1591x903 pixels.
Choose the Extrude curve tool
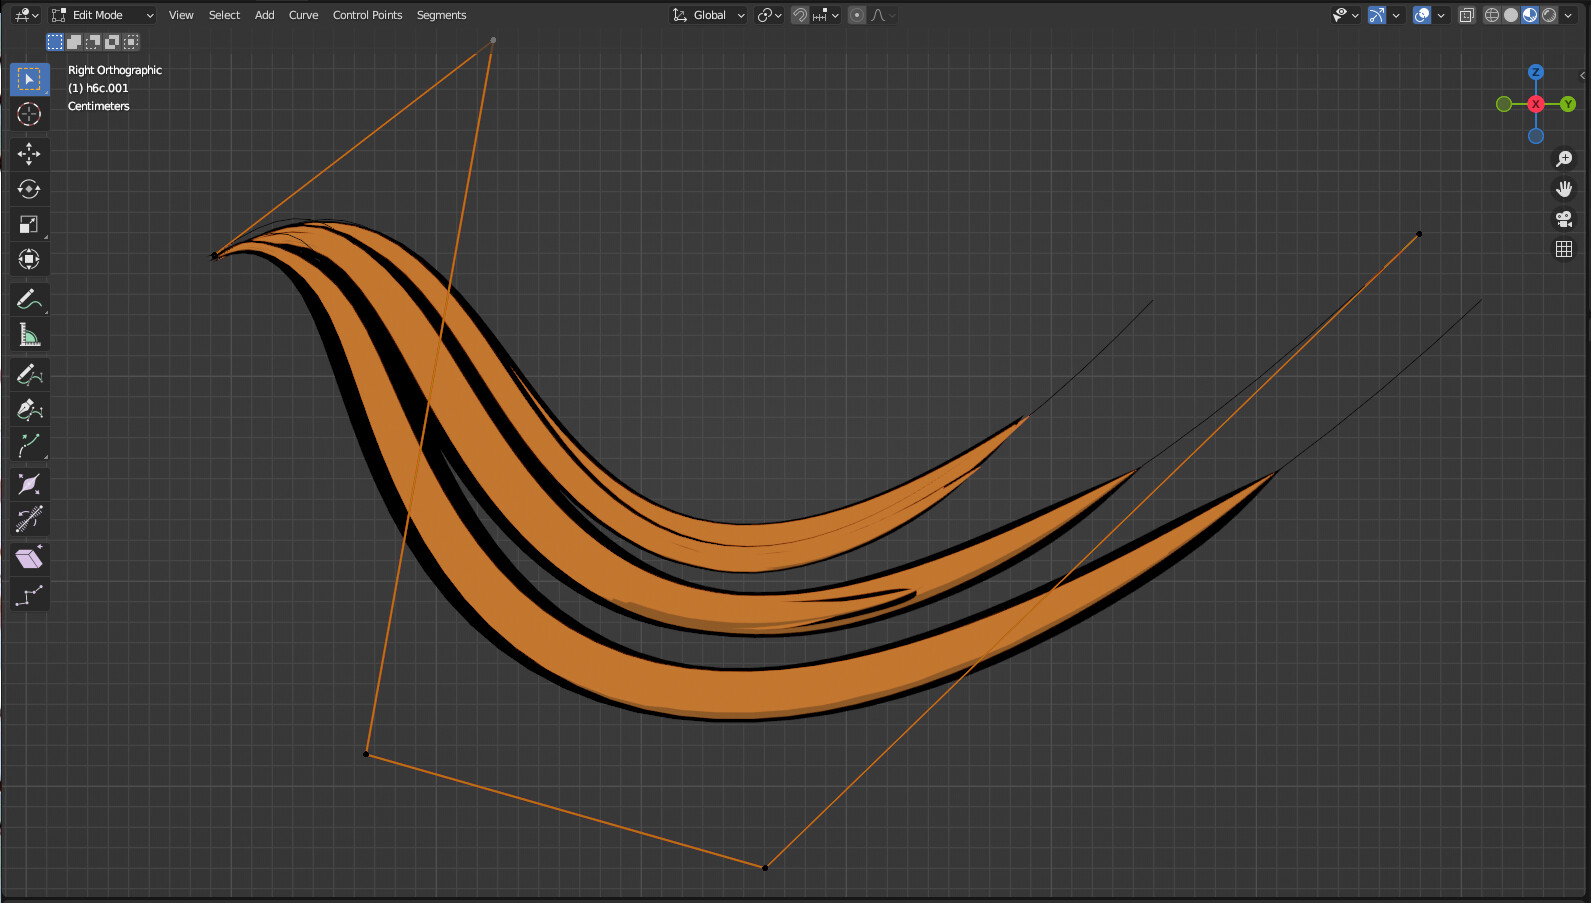(29, 445)
